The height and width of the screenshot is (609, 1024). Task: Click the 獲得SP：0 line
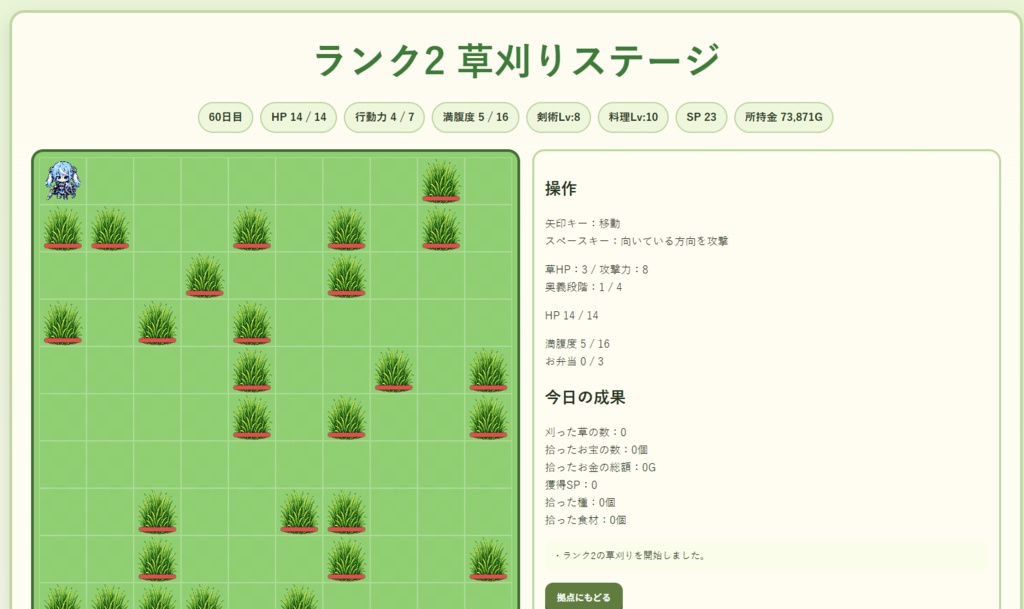point(571,485)
